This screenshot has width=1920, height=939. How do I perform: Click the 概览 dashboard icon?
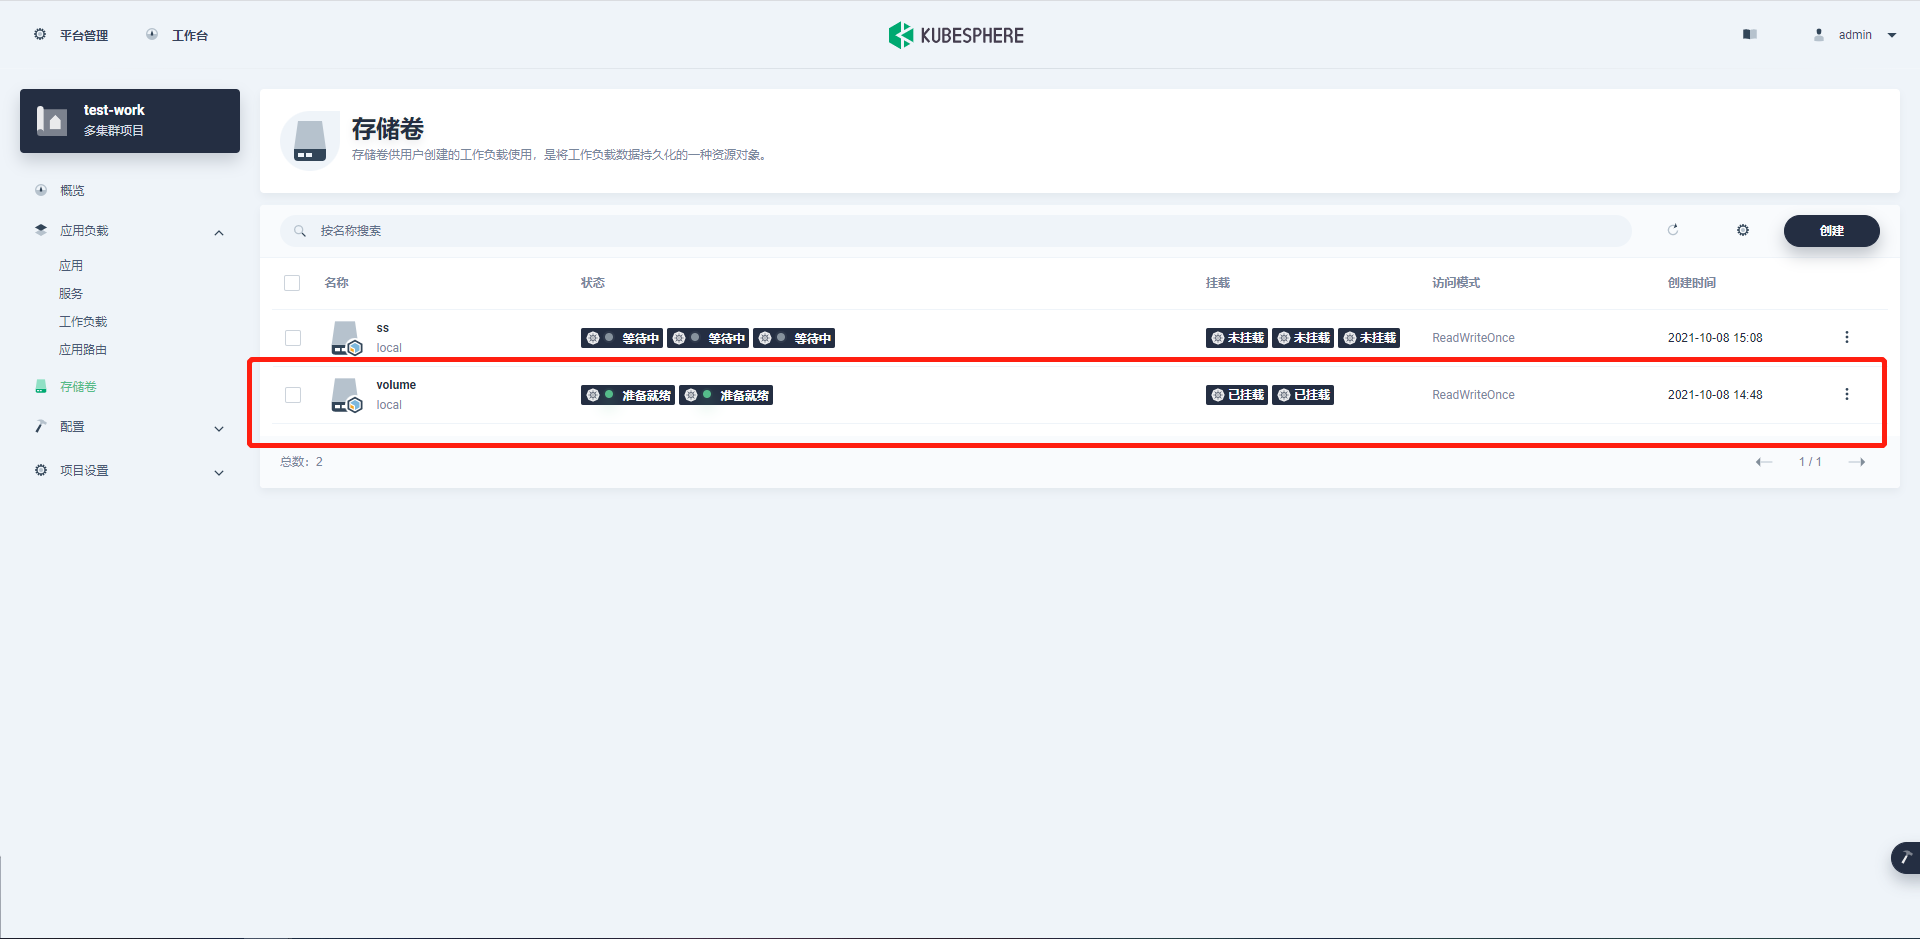41,190
